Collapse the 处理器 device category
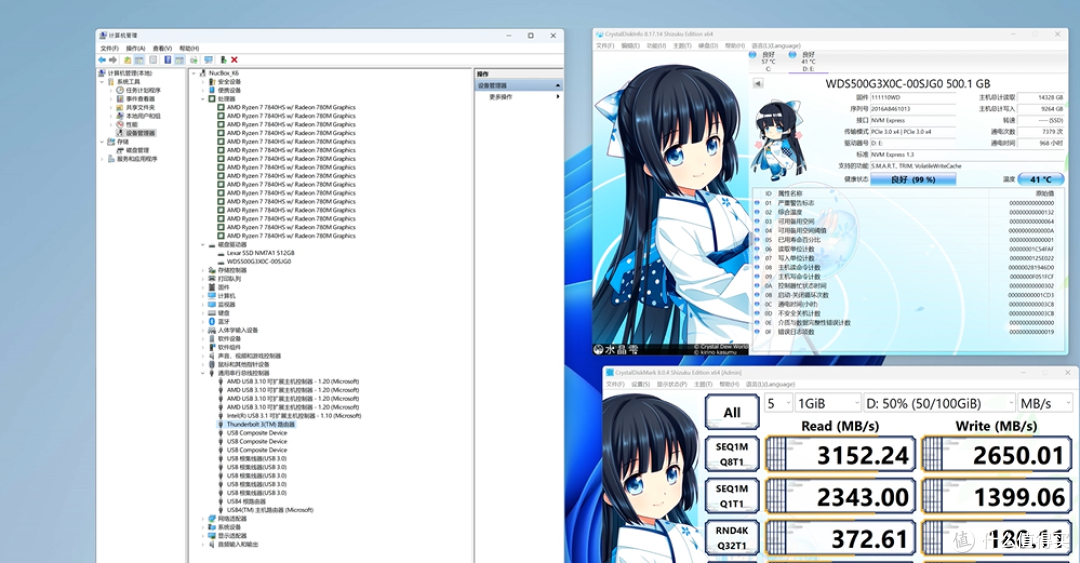Screen dimensions: 1080x563 coord(203,99)
